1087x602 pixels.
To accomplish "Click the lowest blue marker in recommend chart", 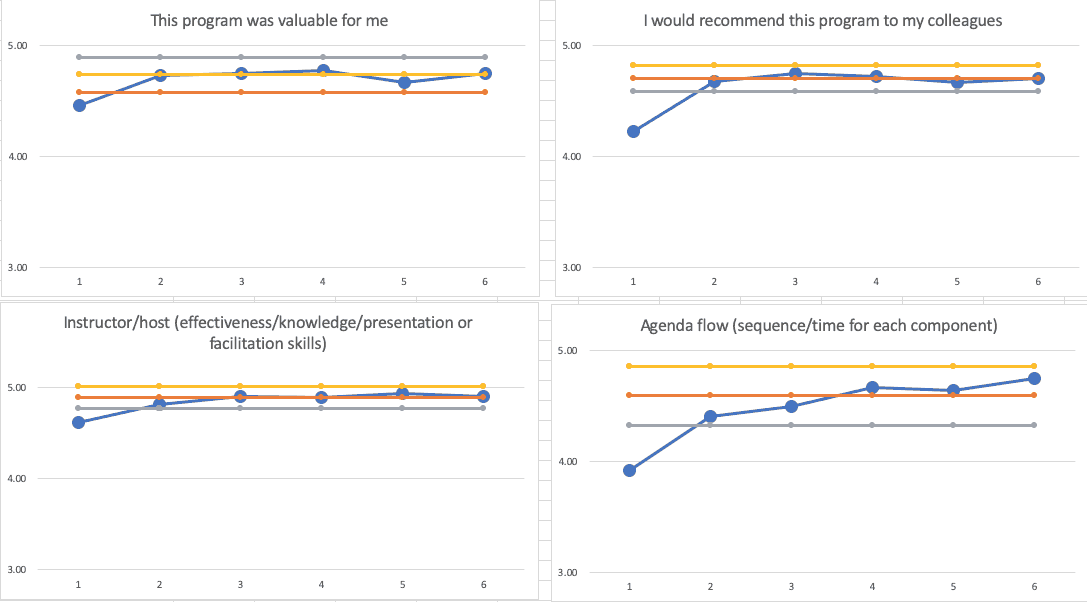I will (x=633, y=131).
